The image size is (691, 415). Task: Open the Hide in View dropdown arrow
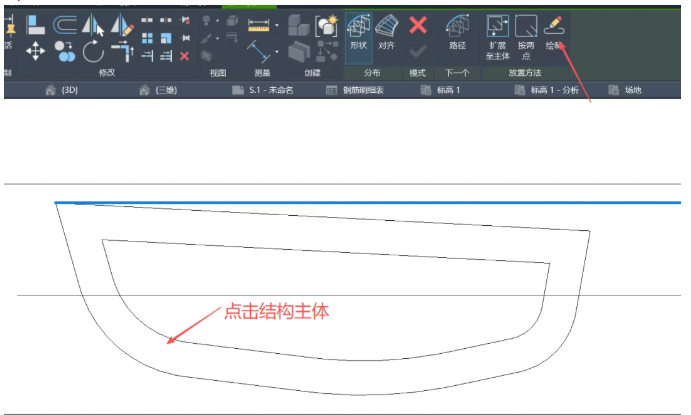[217, 21]
